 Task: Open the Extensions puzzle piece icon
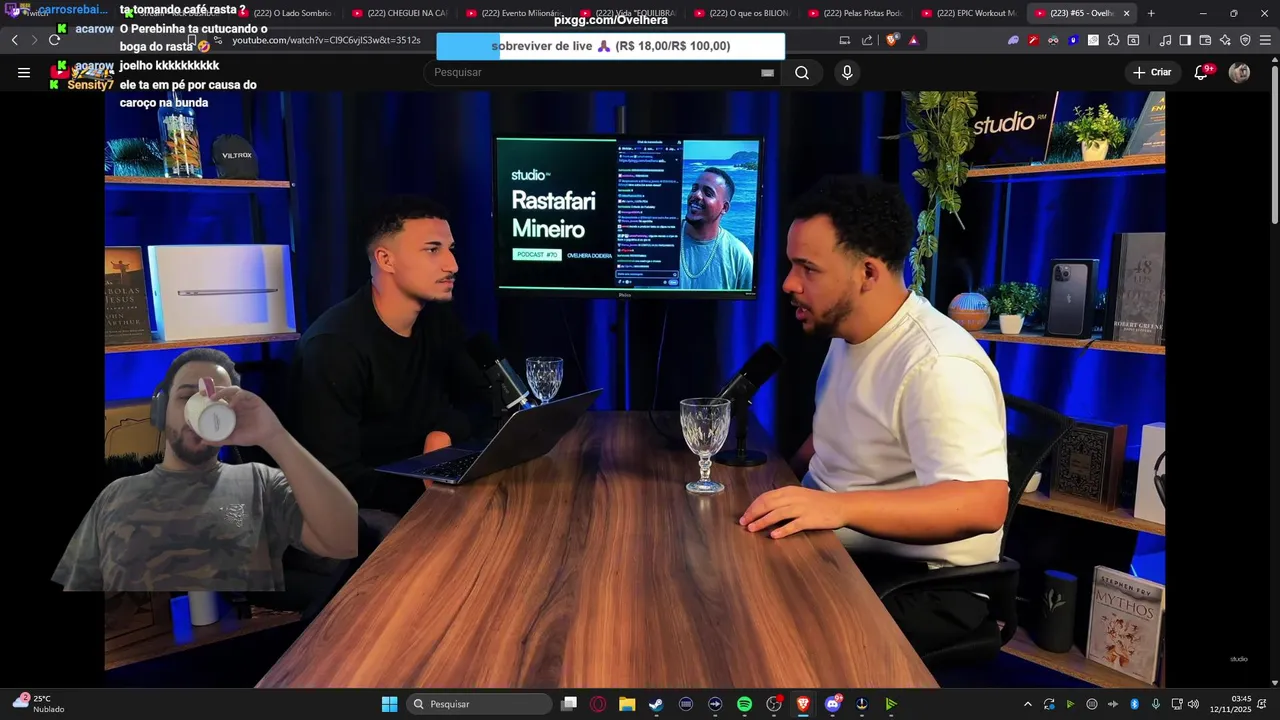pyautogui.click(x=1113, y=40)
